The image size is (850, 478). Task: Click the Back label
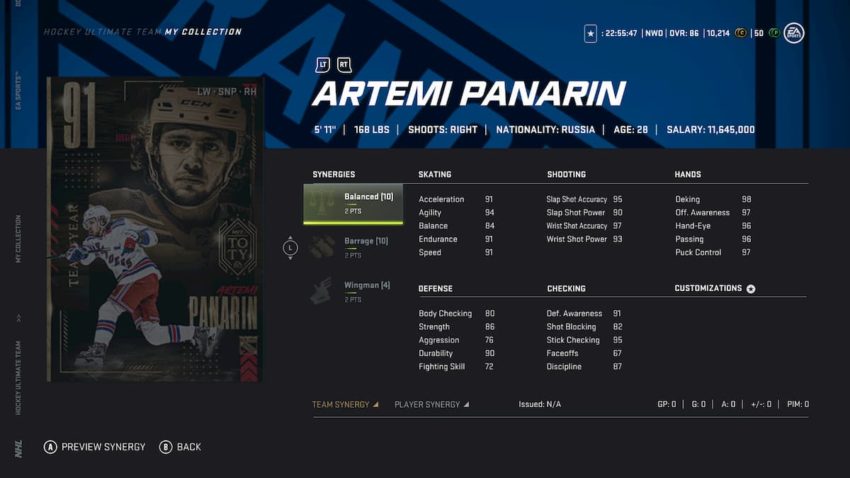coord(189,447)
